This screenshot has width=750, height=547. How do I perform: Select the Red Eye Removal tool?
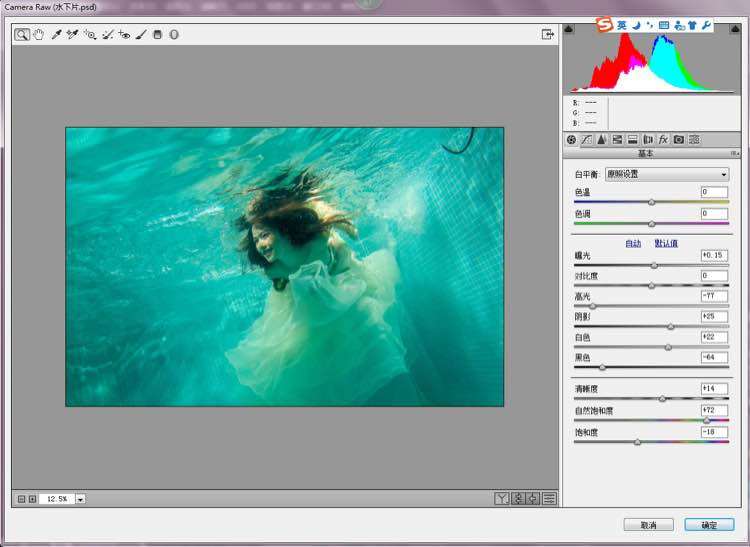tap(124, 34)
